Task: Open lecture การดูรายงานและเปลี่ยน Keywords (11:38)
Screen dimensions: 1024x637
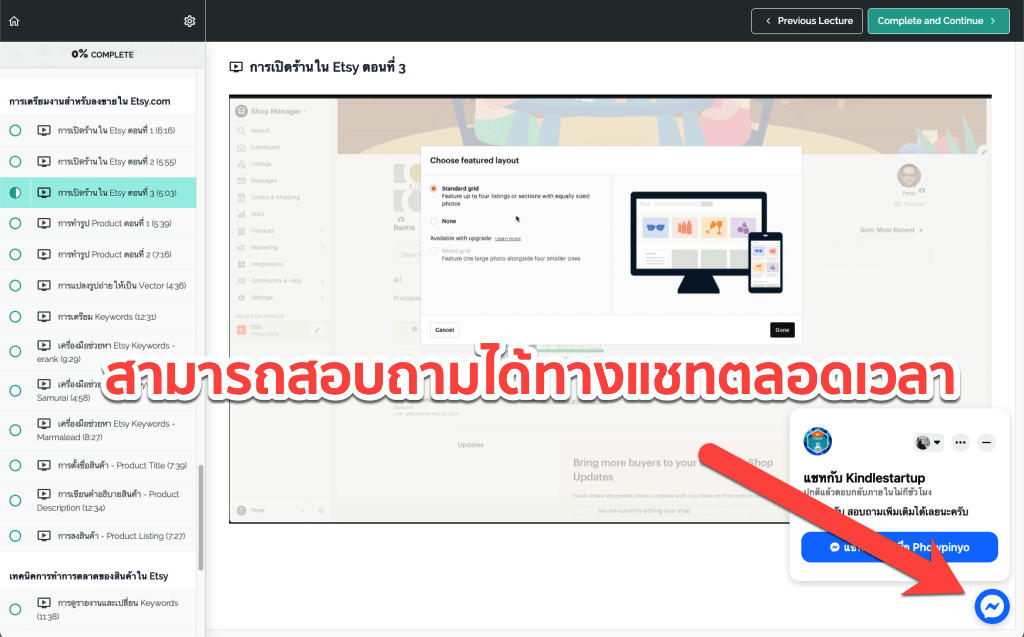Action: pos(98,609)
